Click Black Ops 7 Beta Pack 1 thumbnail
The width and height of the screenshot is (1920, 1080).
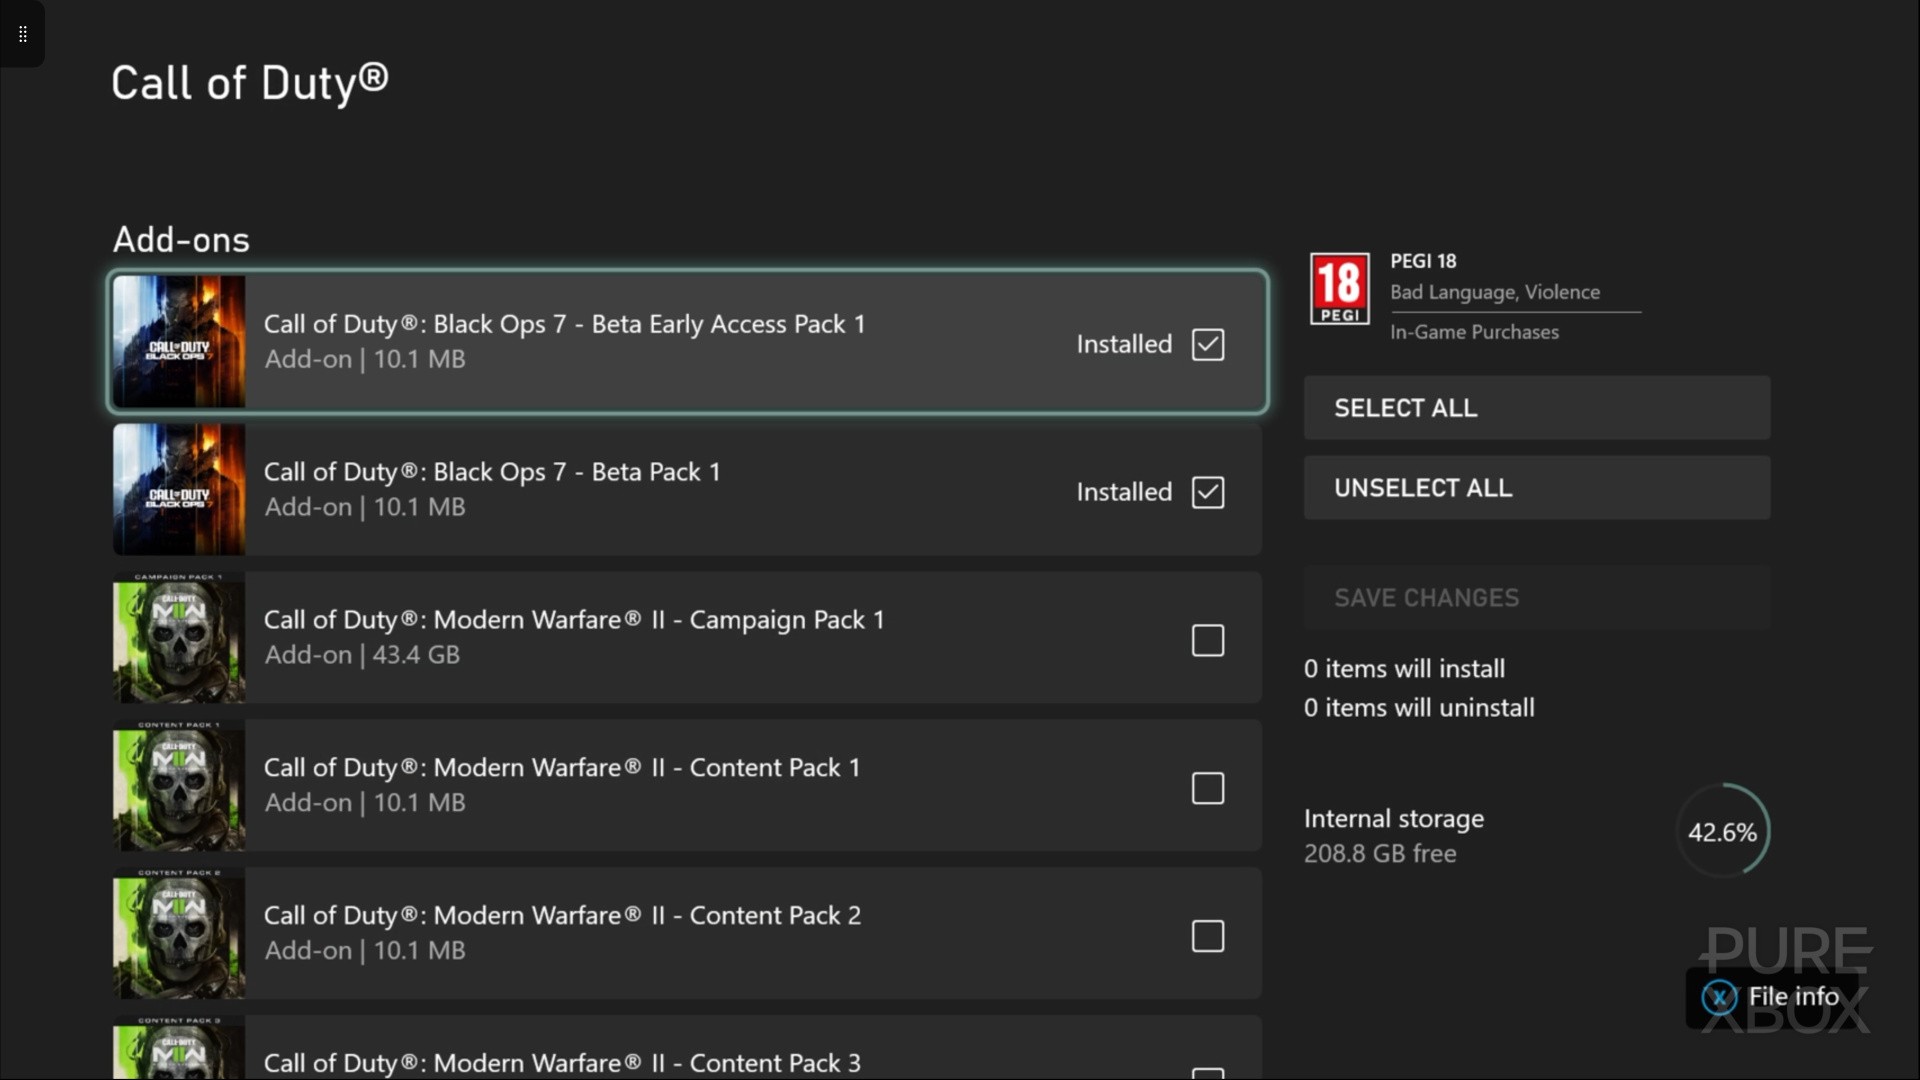pos(179,490)
